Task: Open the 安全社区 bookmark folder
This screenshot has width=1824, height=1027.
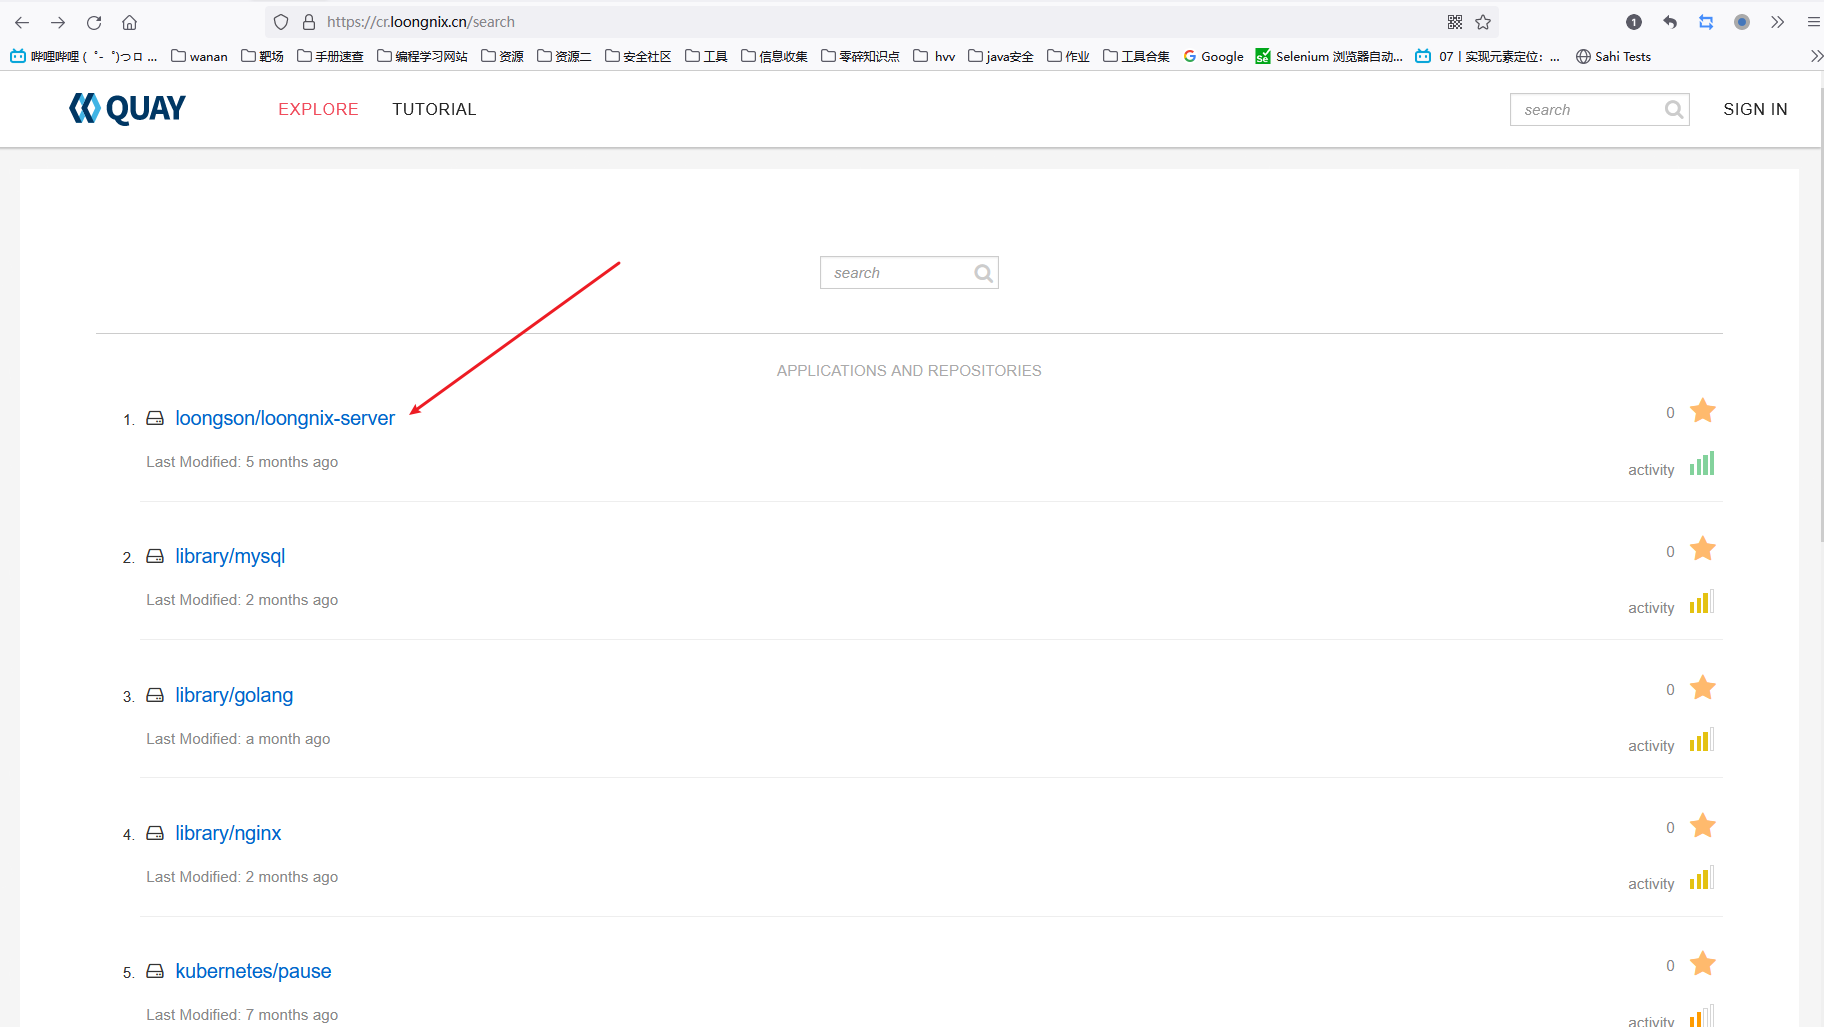Action: click(x=638, y=56)
